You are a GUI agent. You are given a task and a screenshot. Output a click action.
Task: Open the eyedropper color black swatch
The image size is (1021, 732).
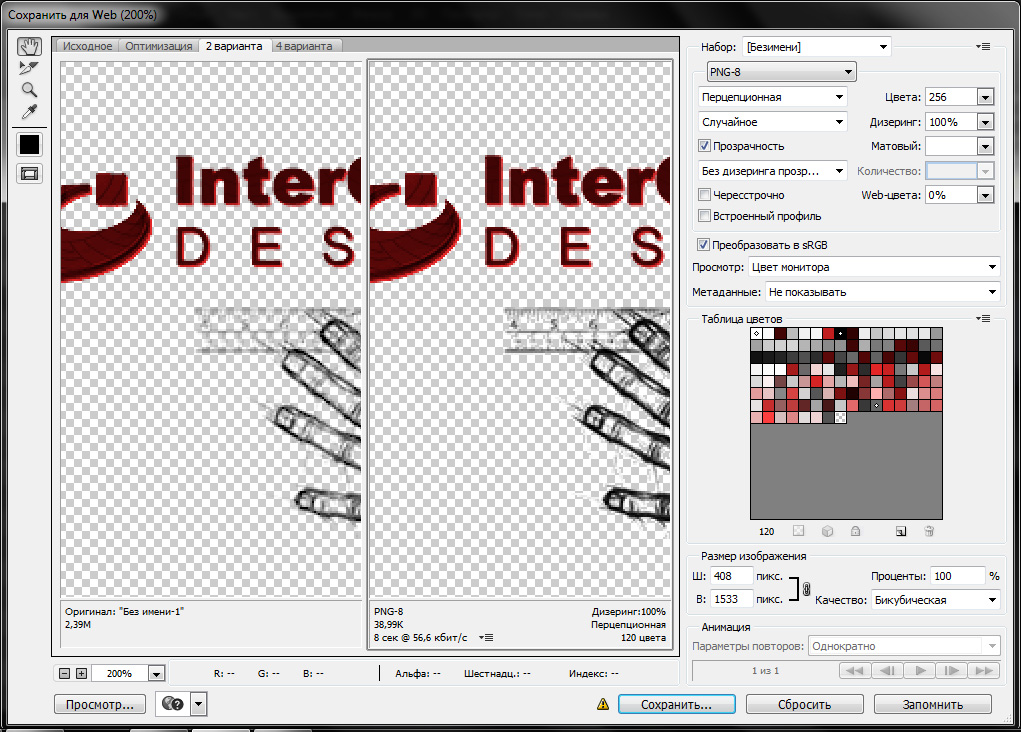[x=29, y=145]
